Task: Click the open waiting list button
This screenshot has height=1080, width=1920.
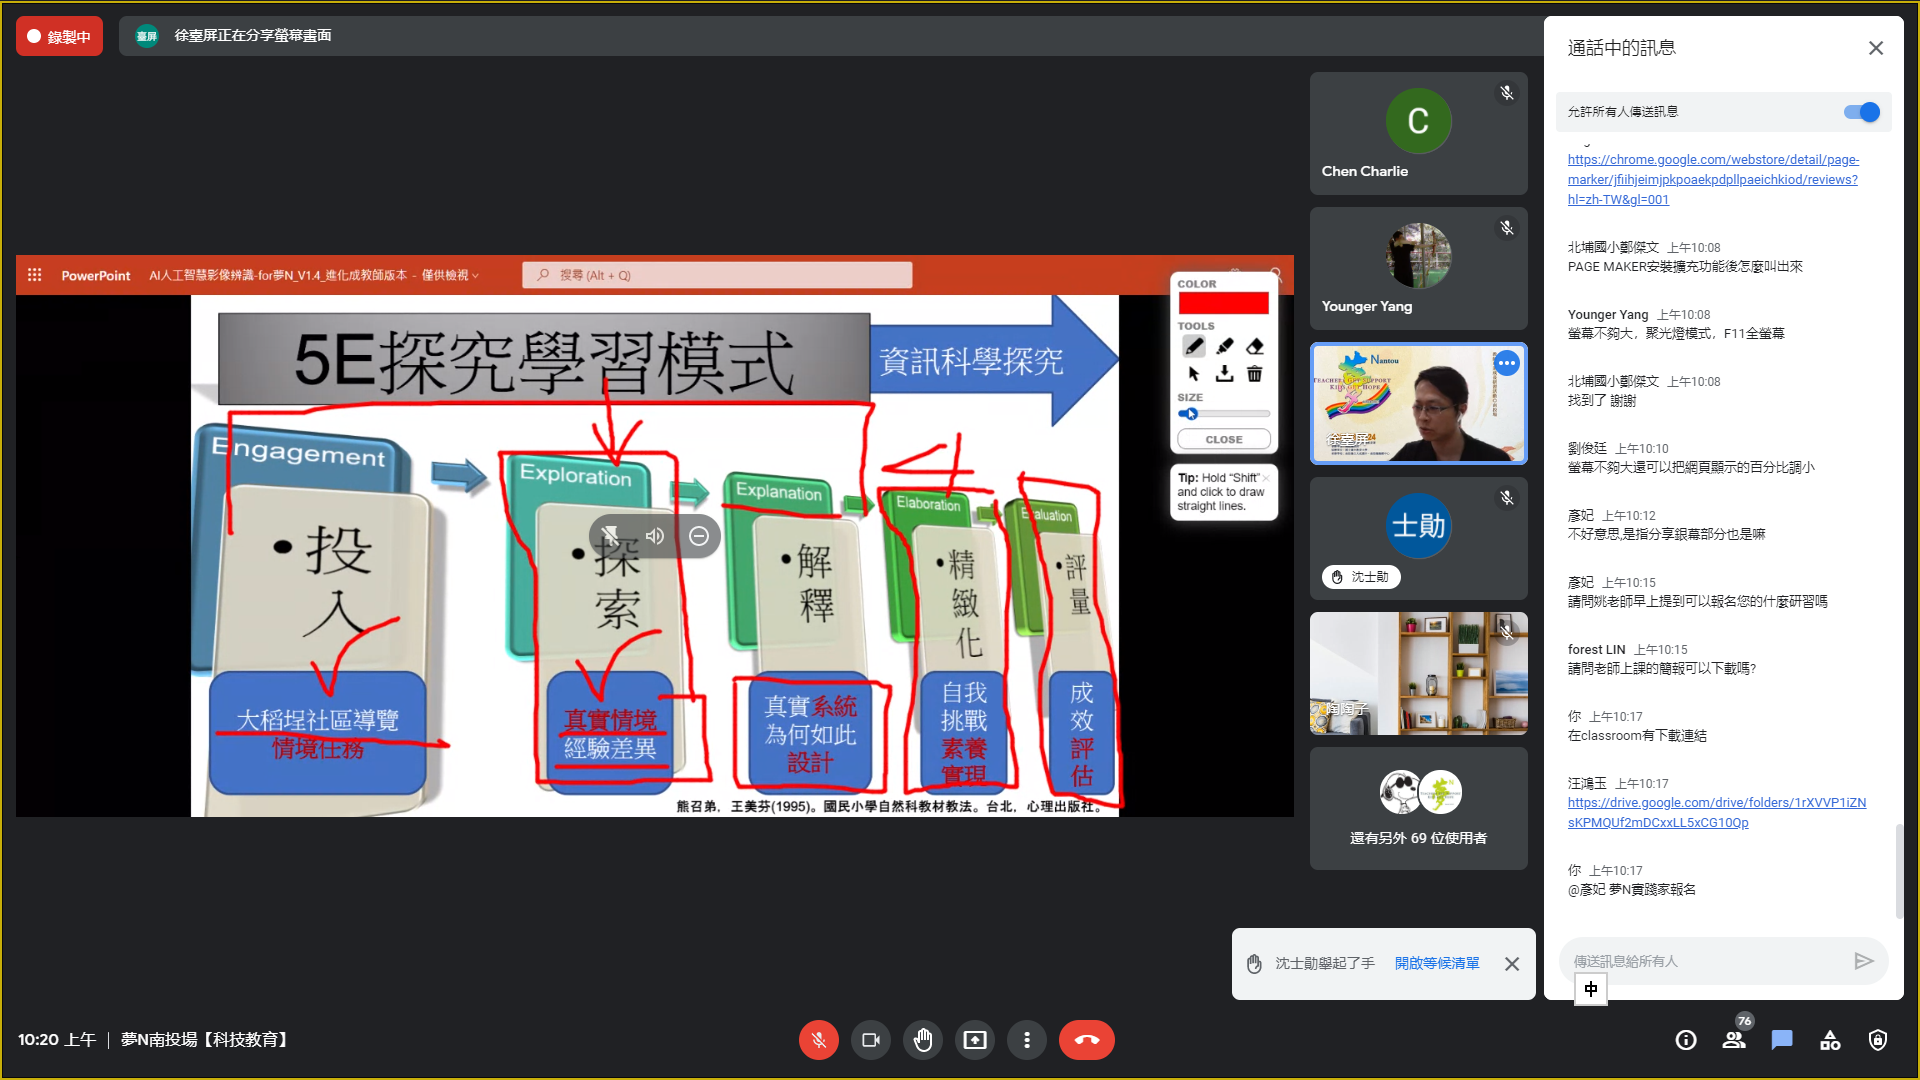Action: [x=1437, y=963]
